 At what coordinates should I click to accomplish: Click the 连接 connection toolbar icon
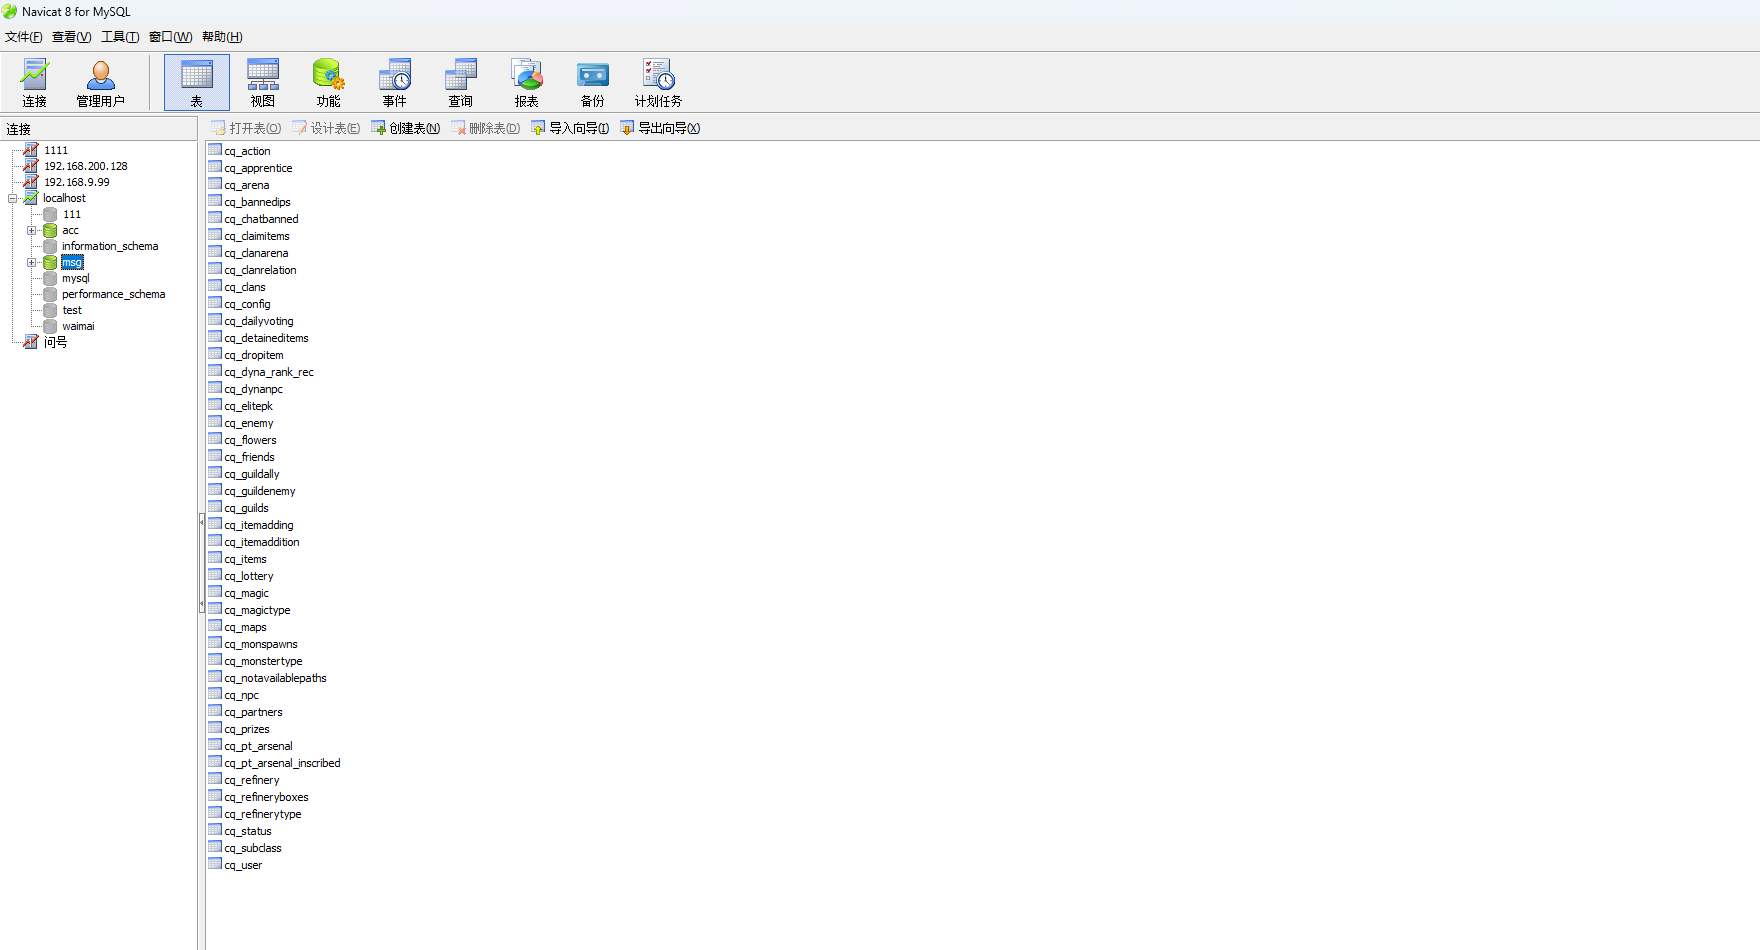(x=35, y=83)
